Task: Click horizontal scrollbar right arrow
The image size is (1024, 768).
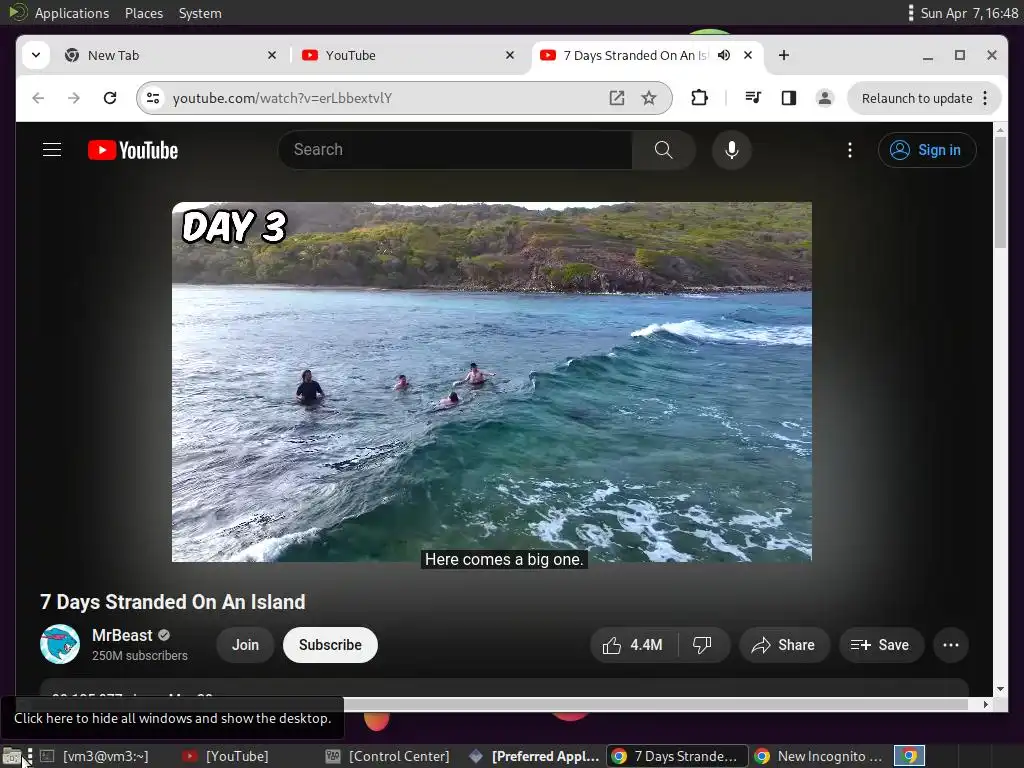Action: click(x=986, y=705)
